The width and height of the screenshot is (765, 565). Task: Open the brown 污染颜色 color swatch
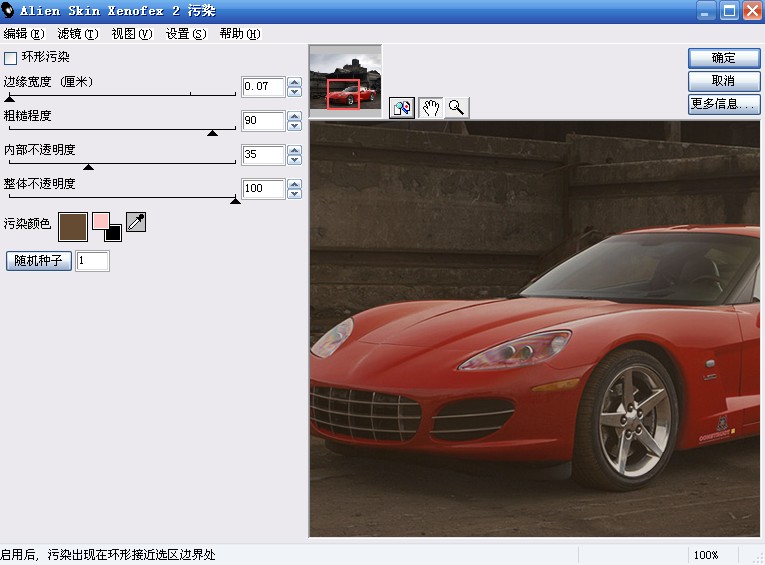coord(73,227)
